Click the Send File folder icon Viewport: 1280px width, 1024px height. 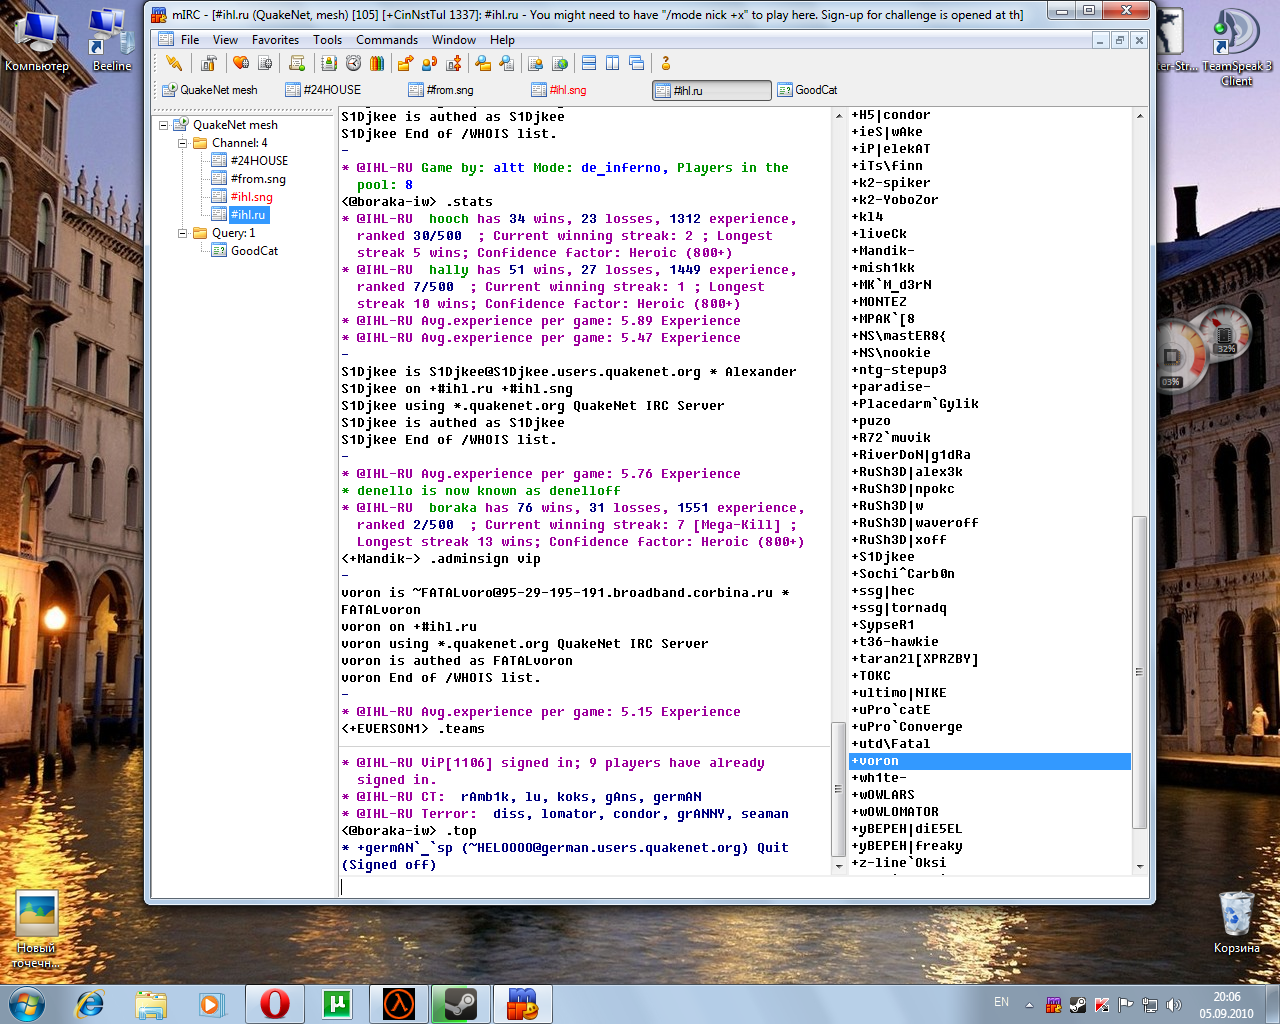tap(405, 63)
